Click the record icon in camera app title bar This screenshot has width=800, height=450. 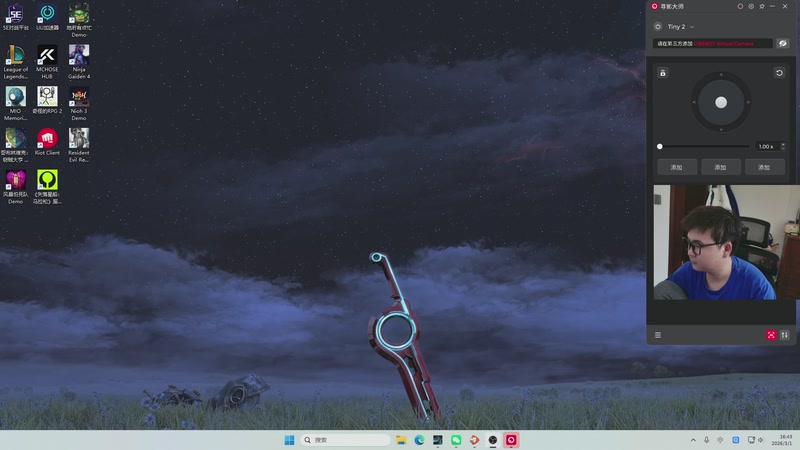click(x=740, y=6)
